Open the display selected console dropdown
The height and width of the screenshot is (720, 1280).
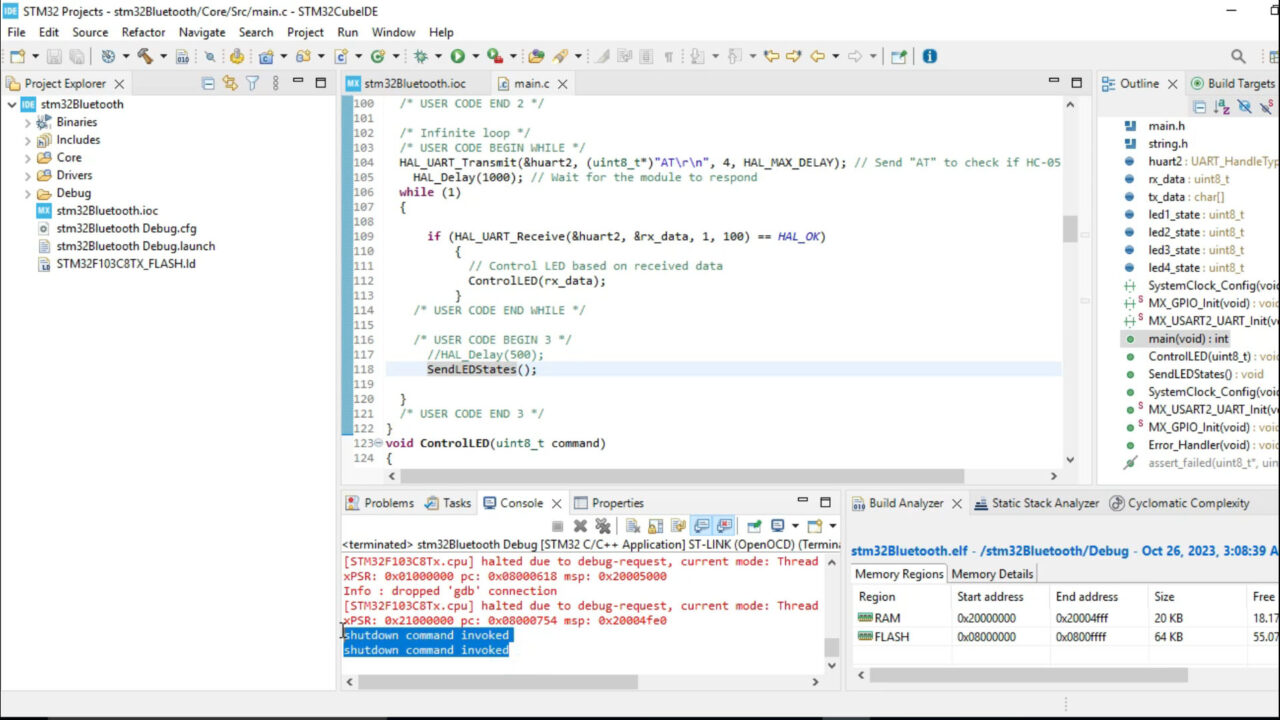coord(795,526)
